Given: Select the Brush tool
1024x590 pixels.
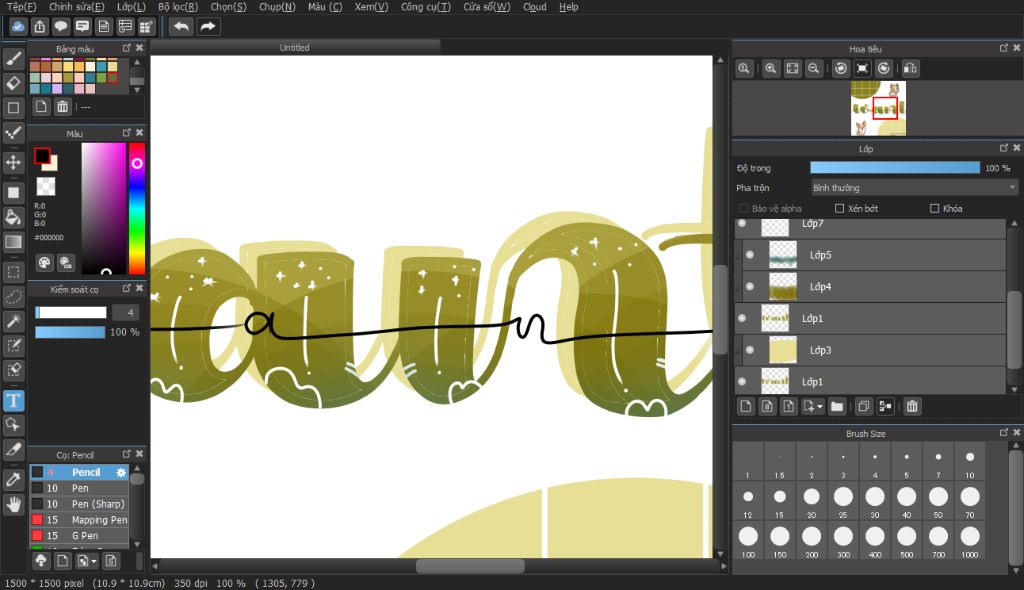Looking at the screenshot, I should pyautogui.click(x=13, y=59).
